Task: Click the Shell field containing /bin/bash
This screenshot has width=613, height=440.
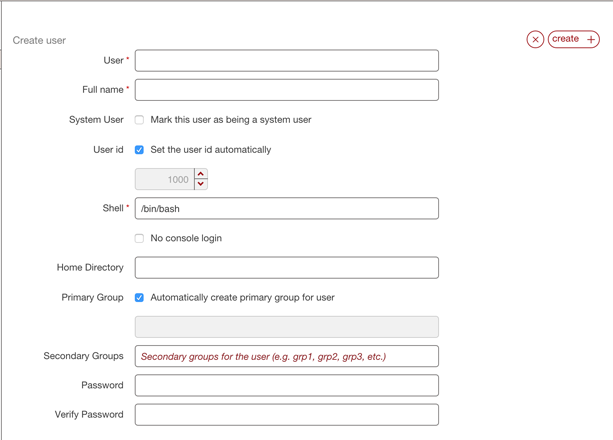Action: click(x=287, y=208)
